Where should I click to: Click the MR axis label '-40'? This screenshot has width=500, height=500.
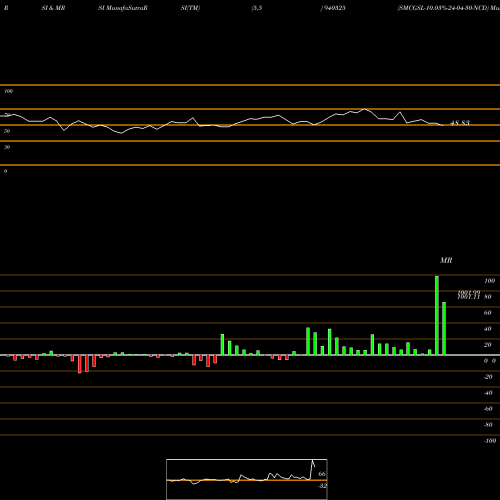point(488,393)
